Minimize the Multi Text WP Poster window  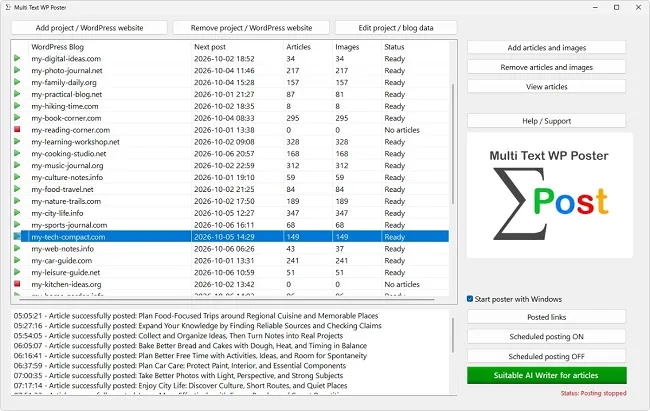(x=595, y=7)
